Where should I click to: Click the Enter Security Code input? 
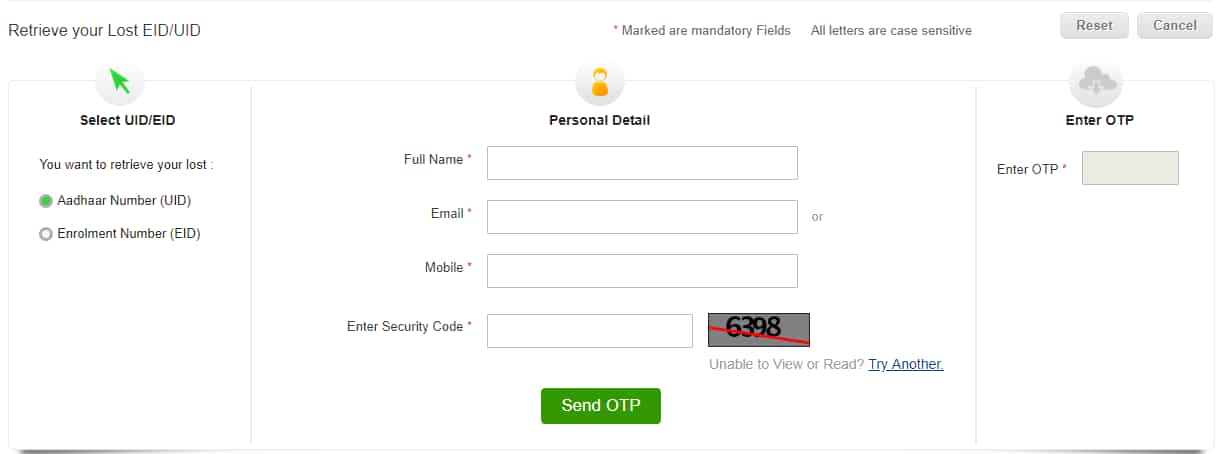pos(590,331)
